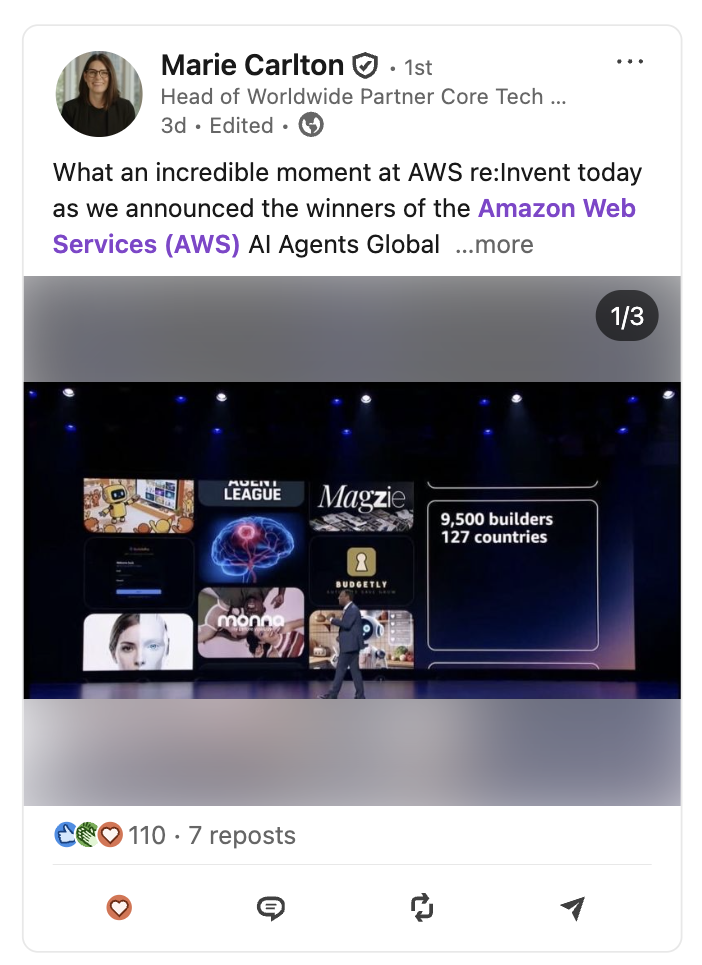This screenshot has height=965, width=702.
Task: Click the globe public visibility icon
Action: tap(311, 125)
